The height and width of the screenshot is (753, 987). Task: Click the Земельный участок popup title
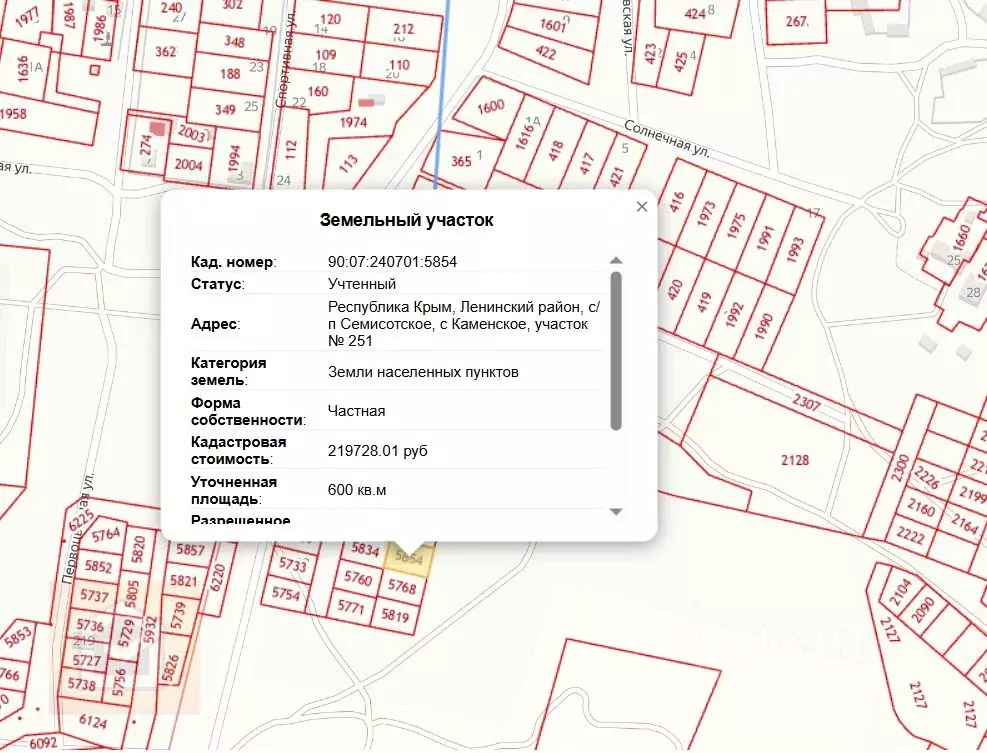pos(406,220)
